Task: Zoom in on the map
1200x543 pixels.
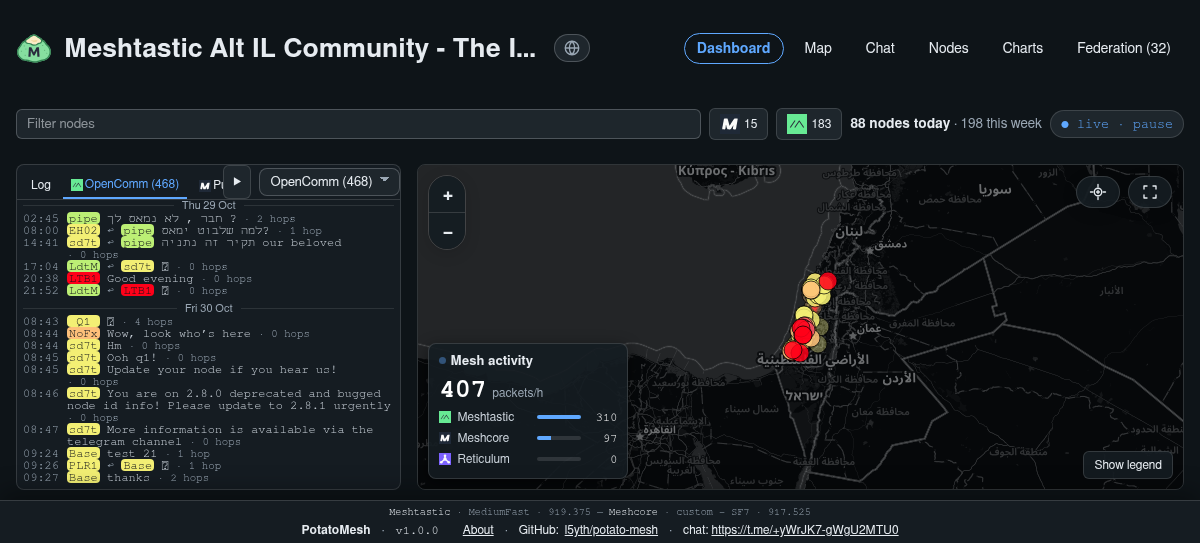Action: (447, 196)
